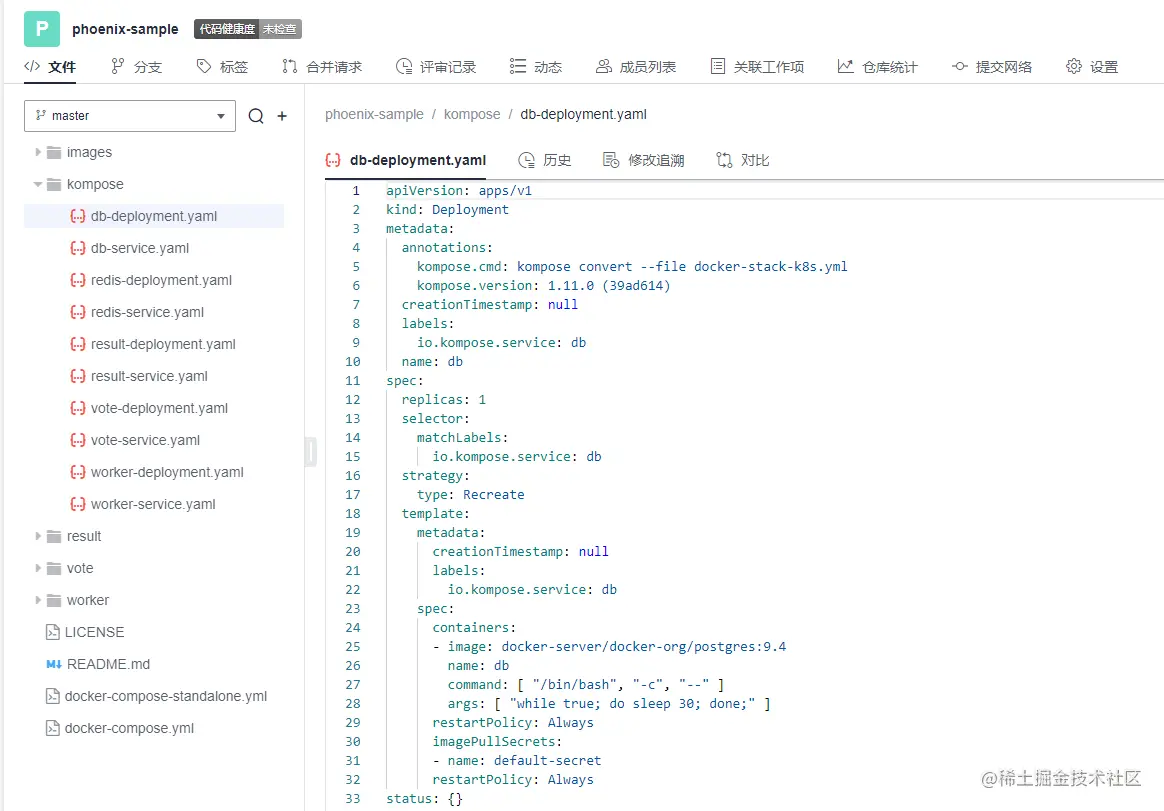The height and width of the screenshot is (811, 1164).
Task: Collapse the kompose folder
Action: pyautogui.click(x=38, y=184)
